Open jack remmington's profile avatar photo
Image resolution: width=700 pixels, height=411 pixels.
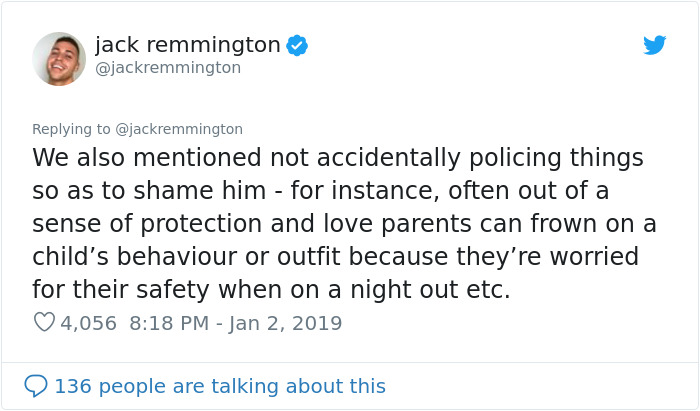[59, 58]
